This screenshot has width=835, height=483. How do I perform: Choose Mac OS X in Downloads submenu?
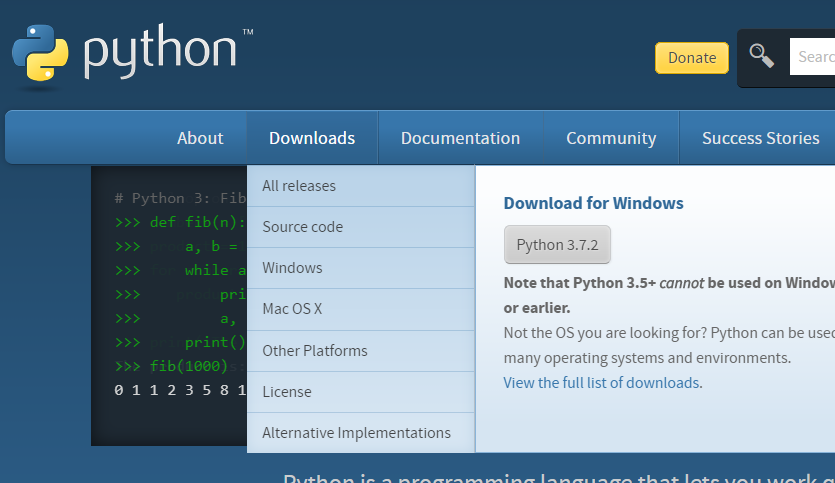(x=361, y=309)
